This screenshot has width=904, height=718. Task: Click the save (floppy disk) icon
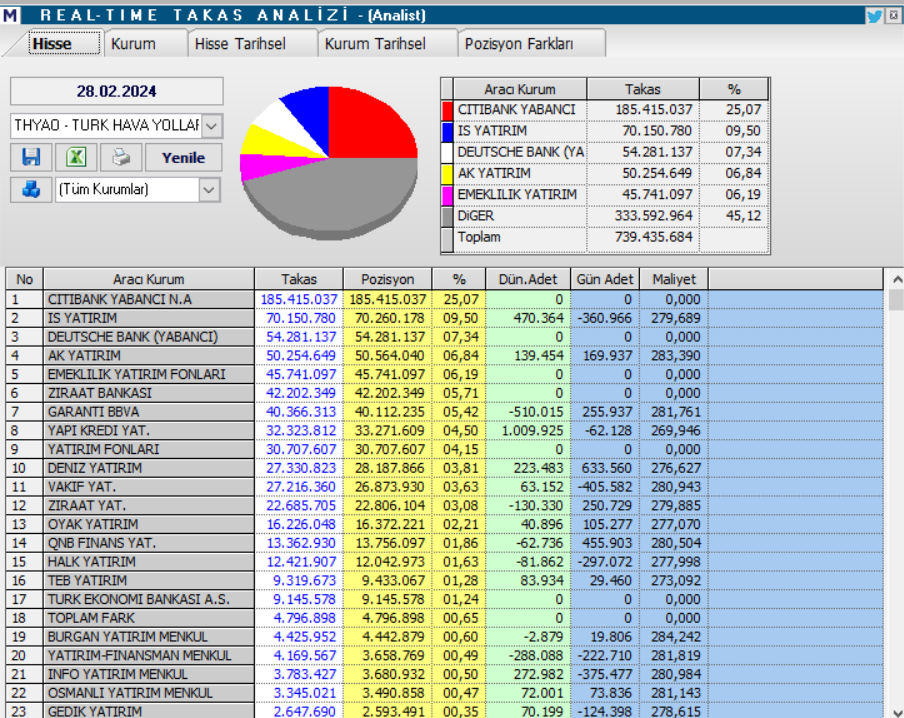[31, 157]
